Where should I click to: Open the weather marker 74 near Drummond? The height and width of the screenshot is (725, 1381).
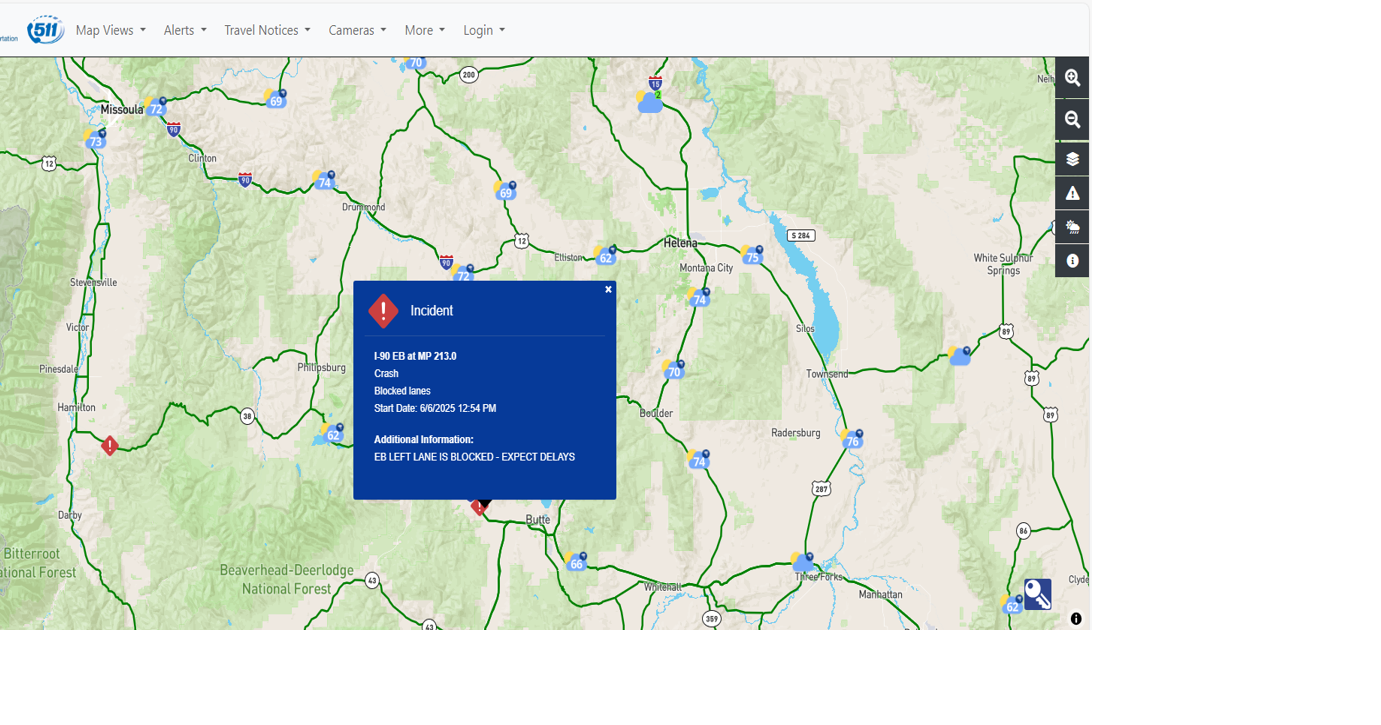click(322, 180)
